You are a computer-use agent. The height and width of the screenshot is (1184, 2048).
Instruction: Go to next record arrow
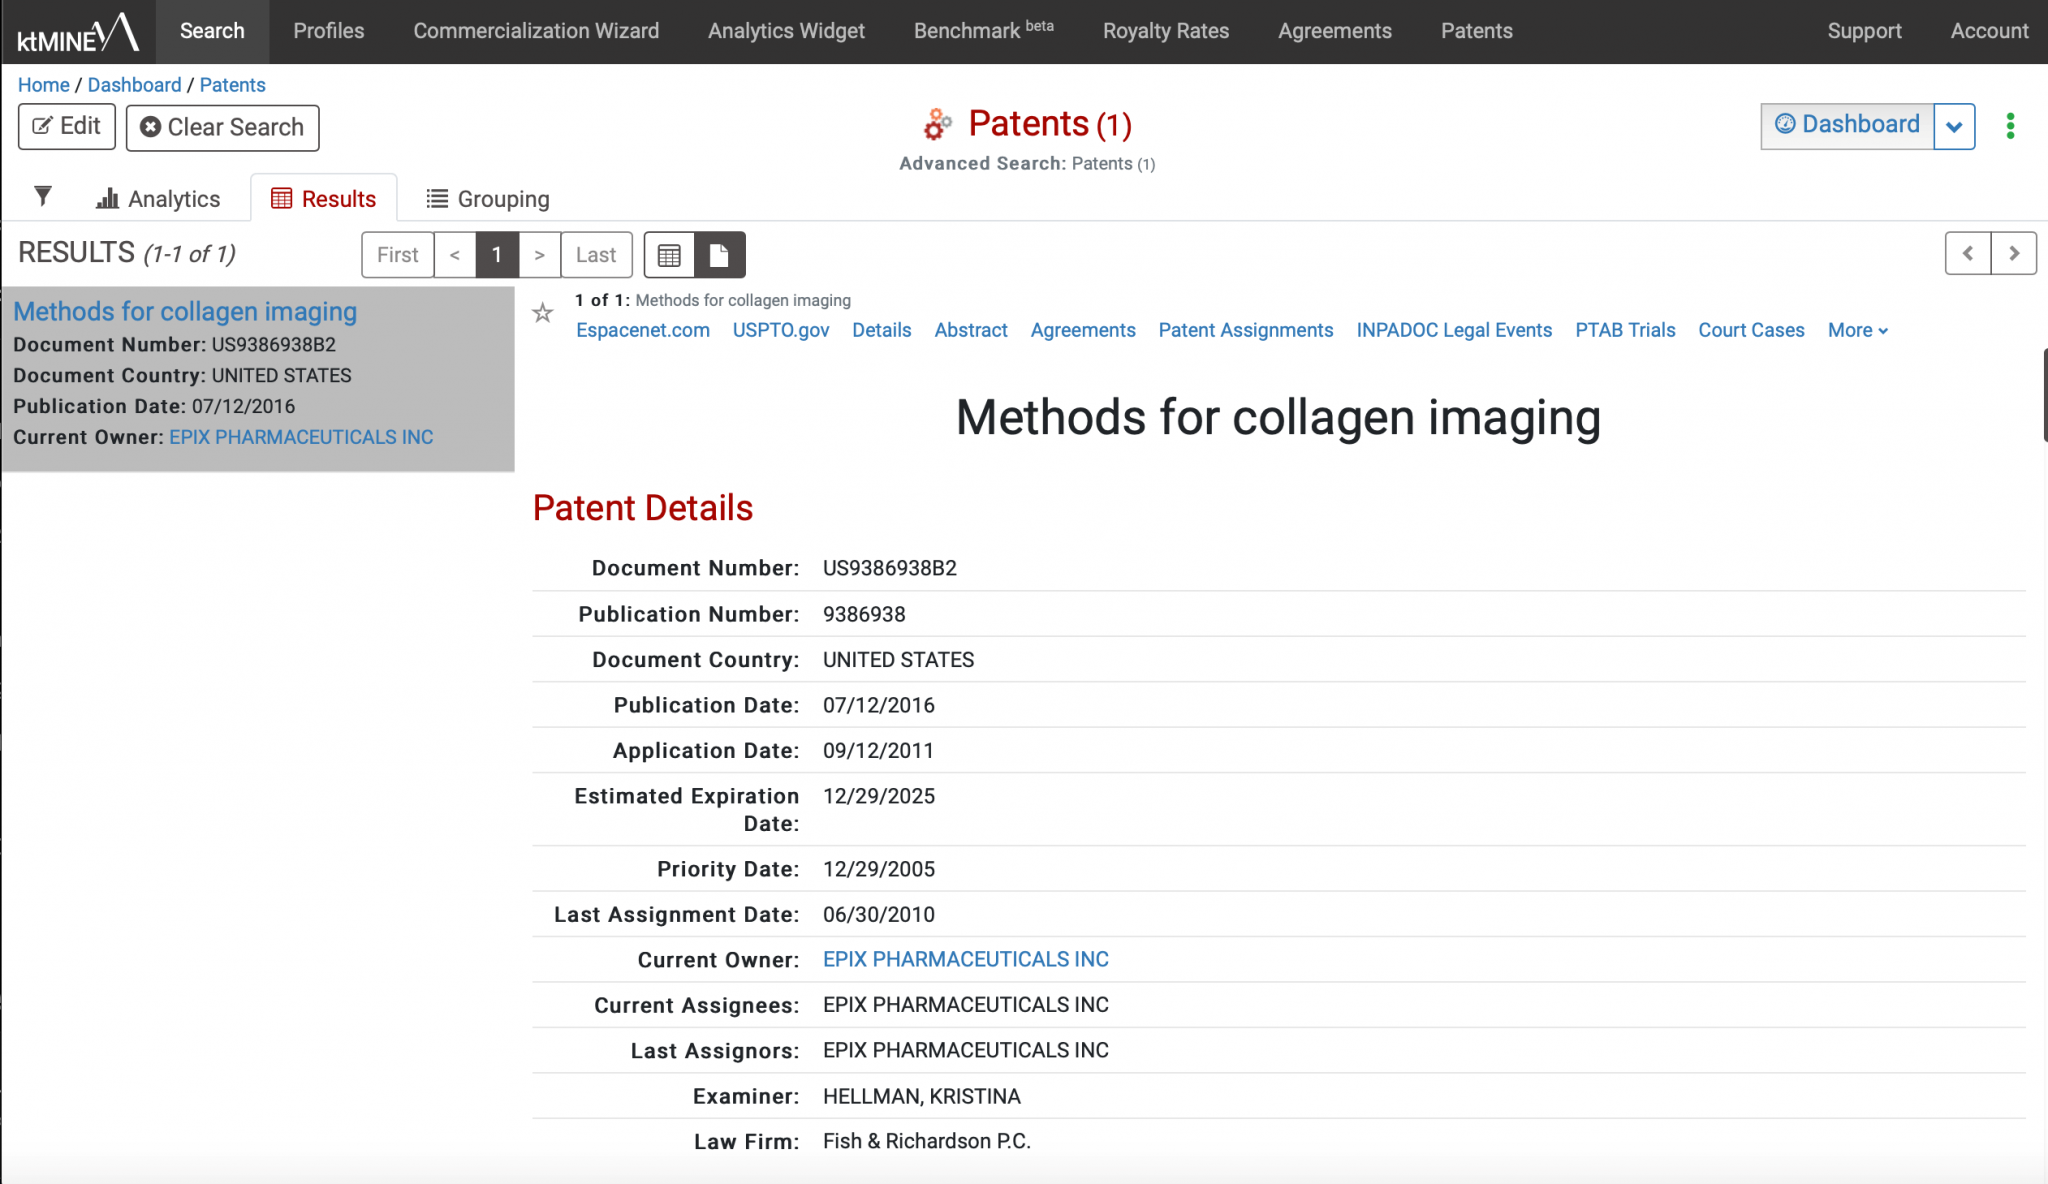tap(2013, 253)
